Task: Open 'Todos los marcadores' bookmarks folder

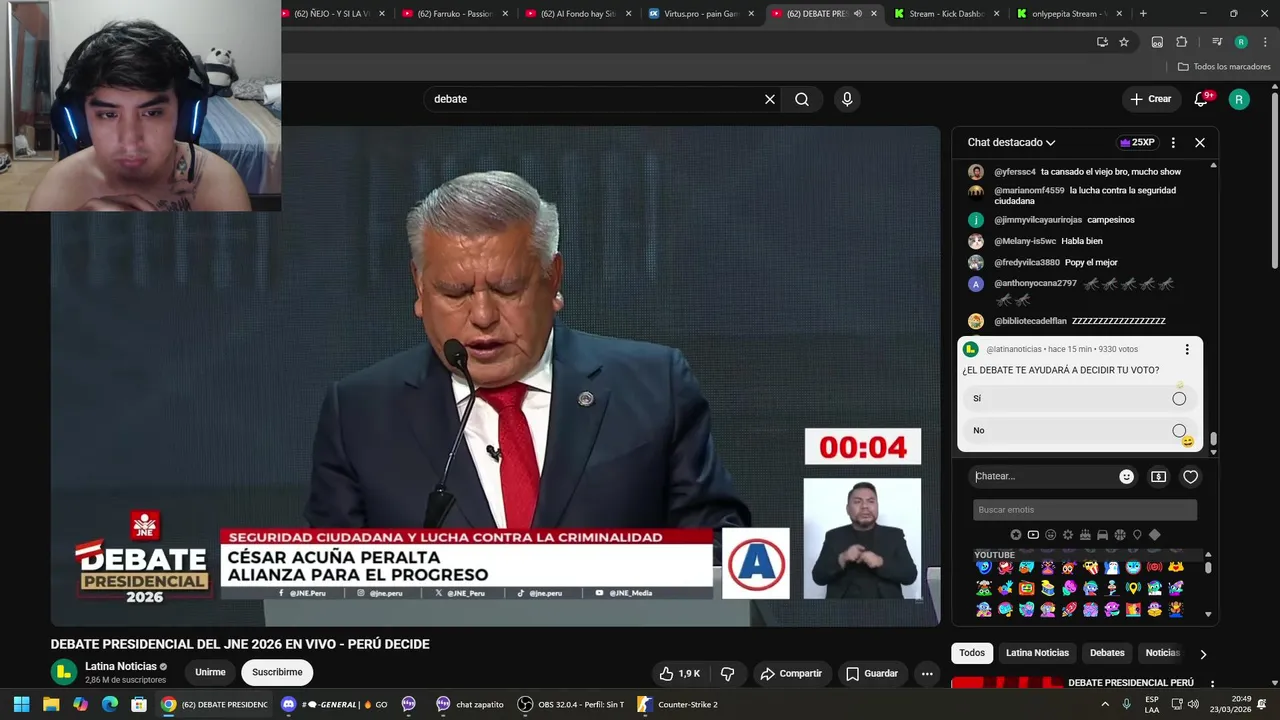Action: 1224,67
